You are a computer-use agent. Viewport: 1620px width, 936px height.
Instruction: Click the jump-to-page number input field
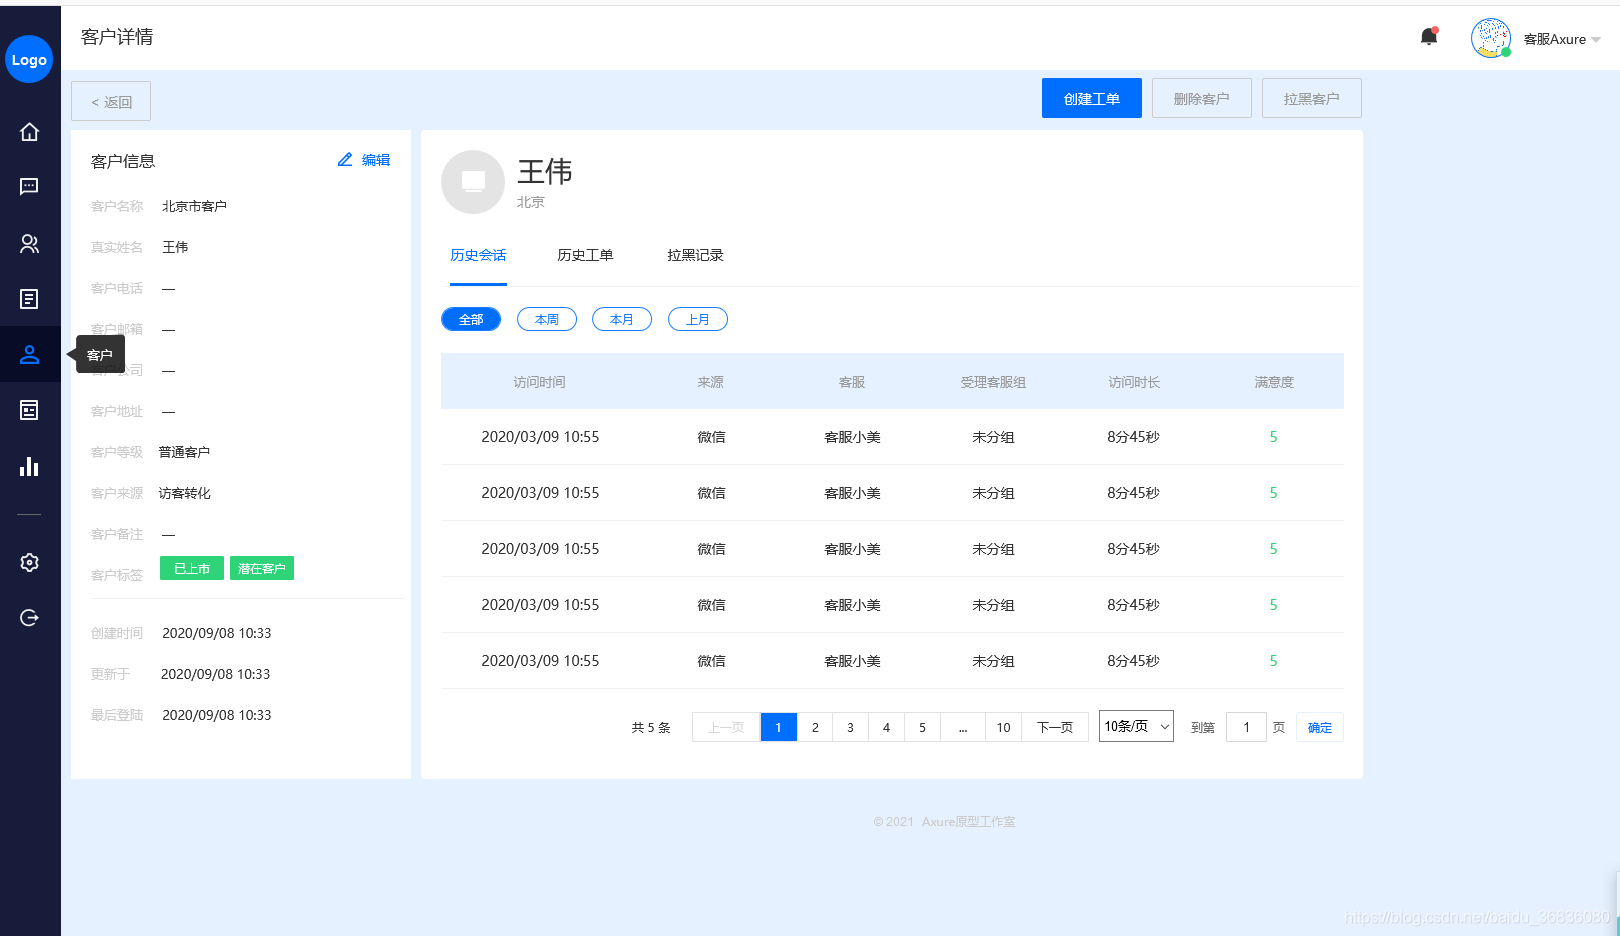click(1247, 727)
